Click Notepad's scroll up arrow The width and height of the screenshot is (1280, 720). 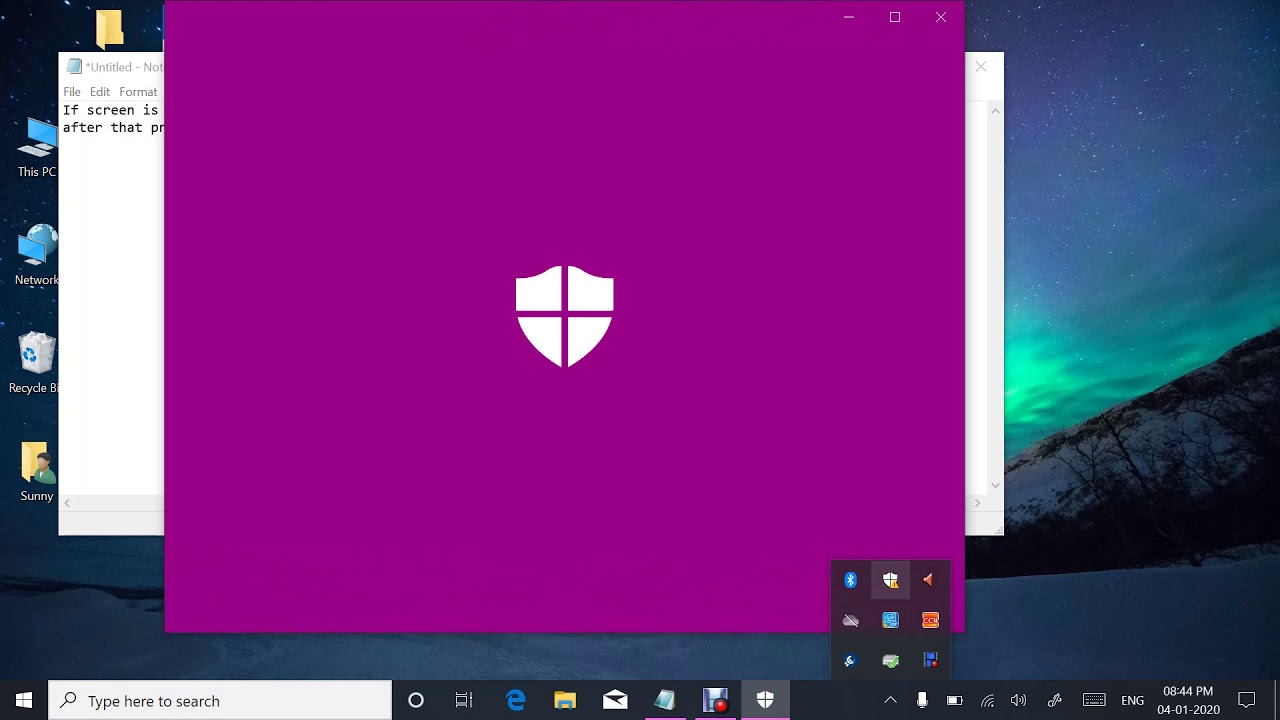995,110
